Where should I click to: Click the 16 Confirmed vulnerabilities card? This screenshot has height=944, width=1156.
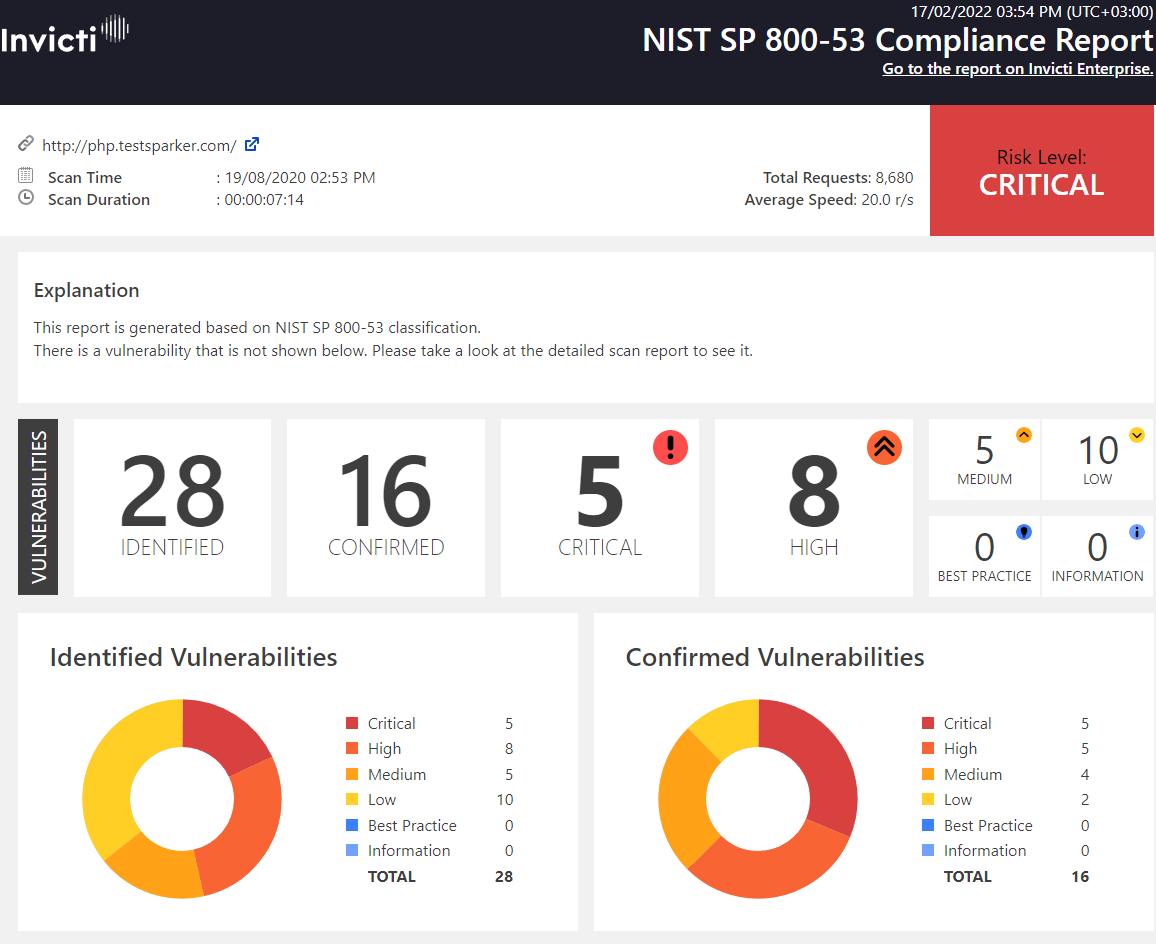[386, 507]
